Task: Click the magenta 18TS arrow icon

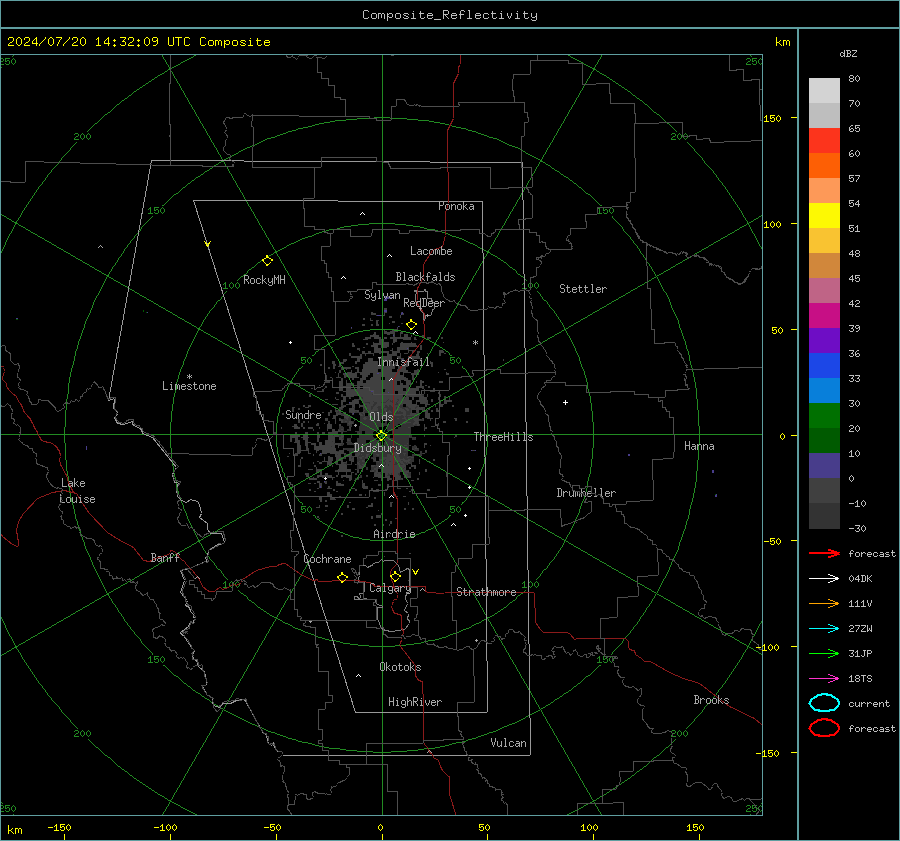Action: point(824,679)
